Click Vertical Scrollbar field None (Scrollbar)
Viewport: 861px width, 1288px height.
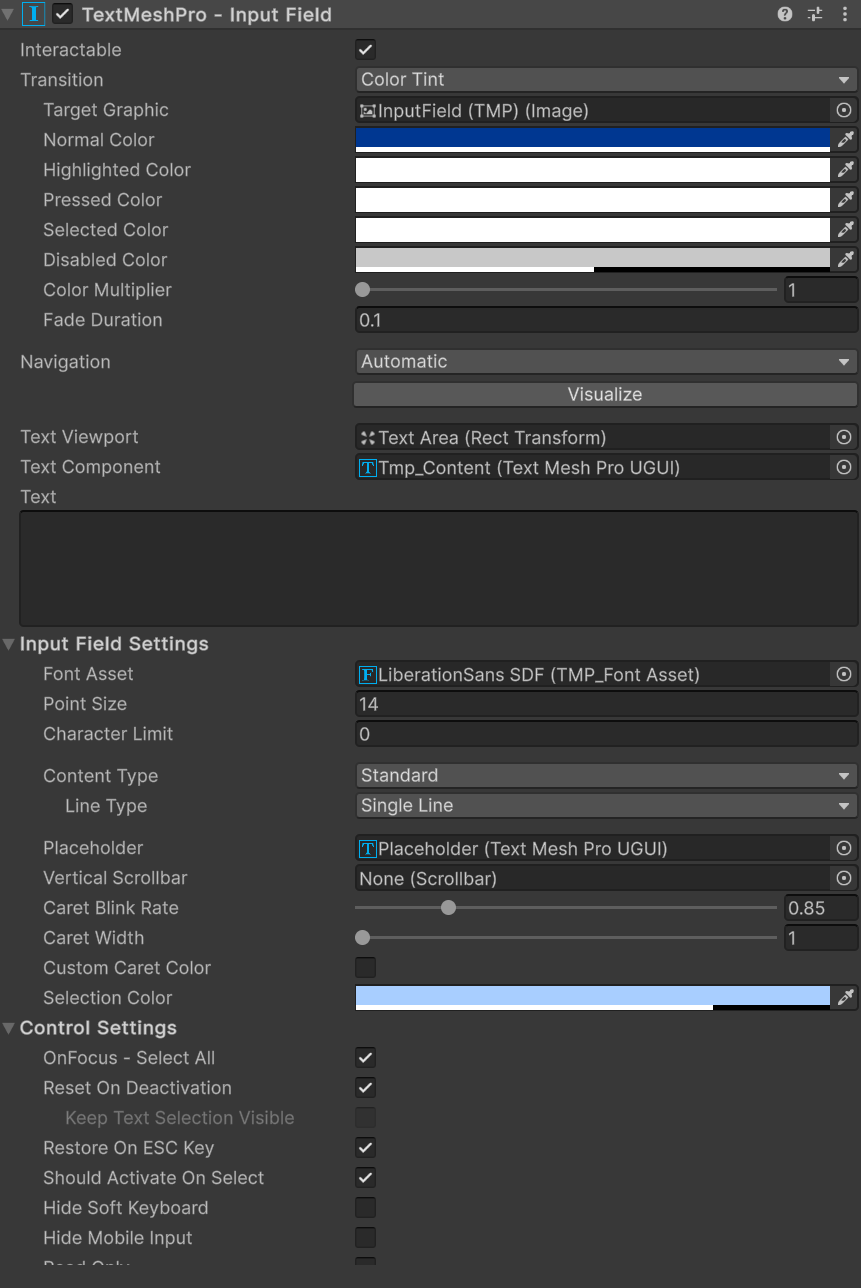(593, 878)
